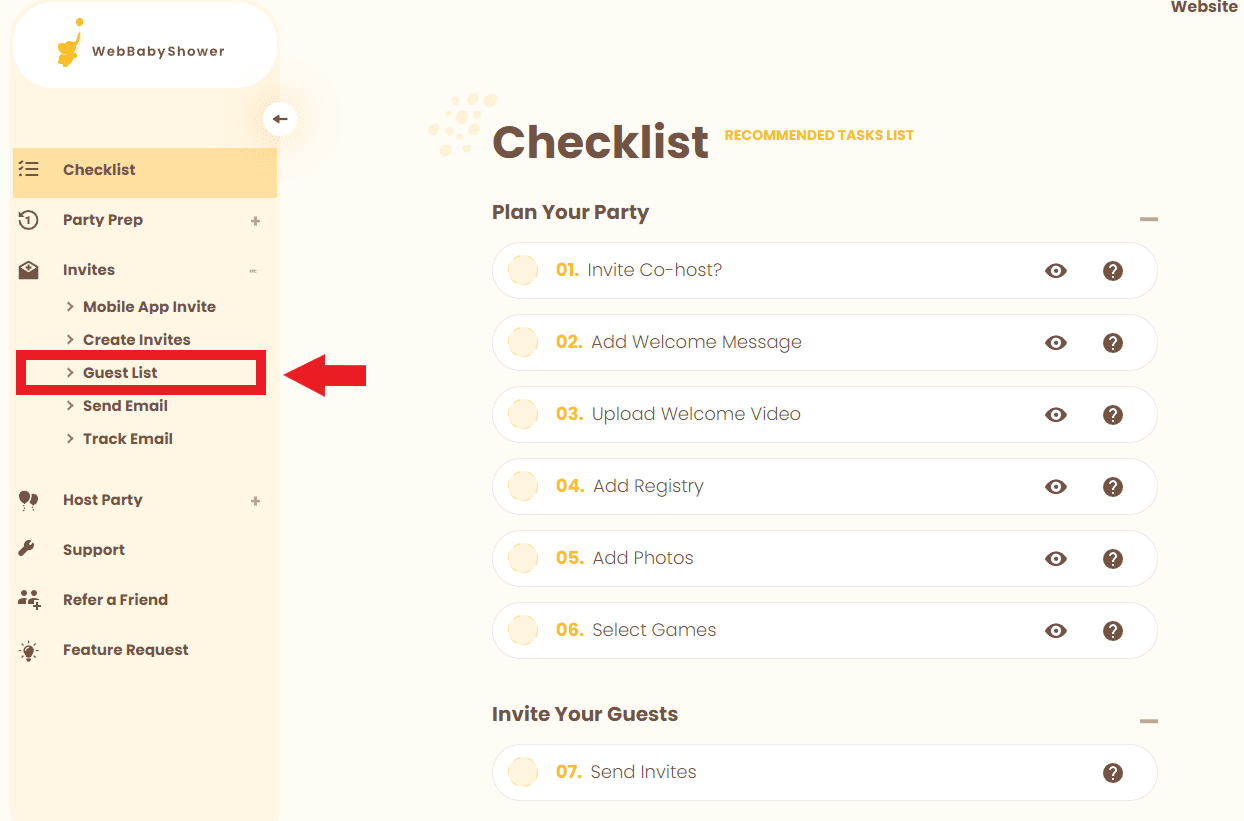This screenshot has height=821, width=1244.
Task: Expand the Party Prep menu section
Action: 255,220
